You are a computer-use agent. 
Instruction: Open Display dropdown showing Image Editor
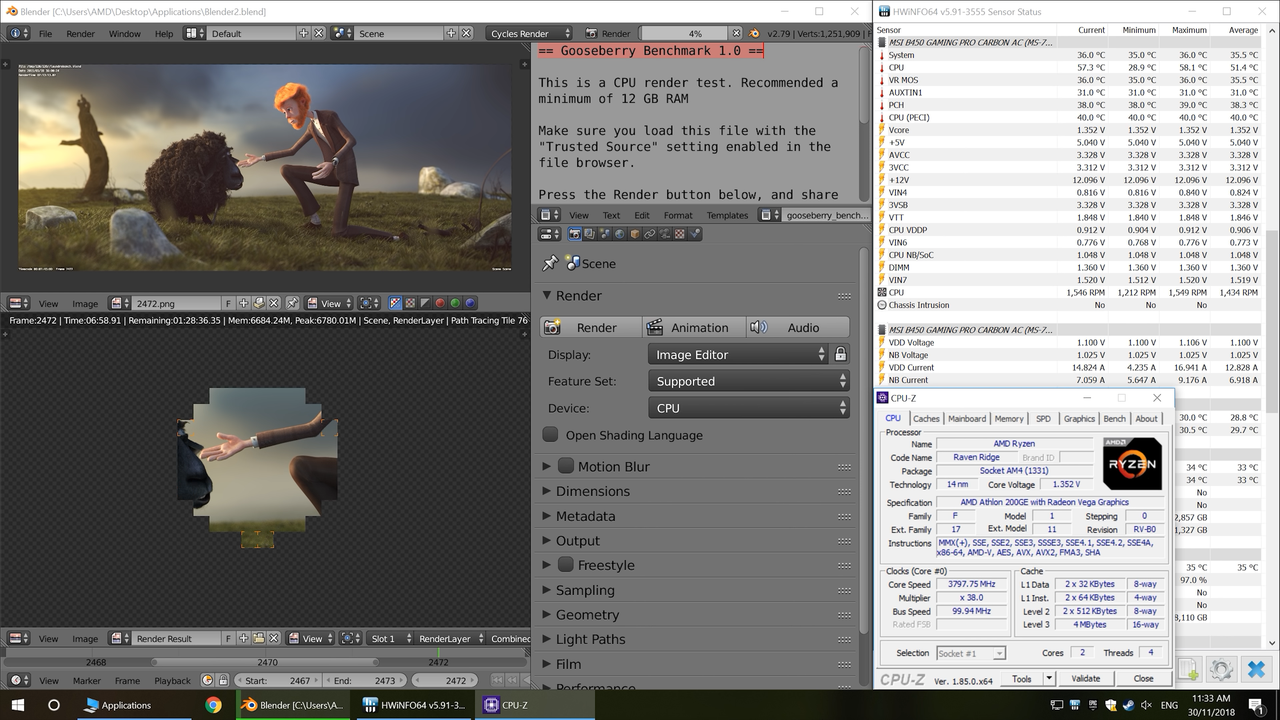(x=738, y=354)
